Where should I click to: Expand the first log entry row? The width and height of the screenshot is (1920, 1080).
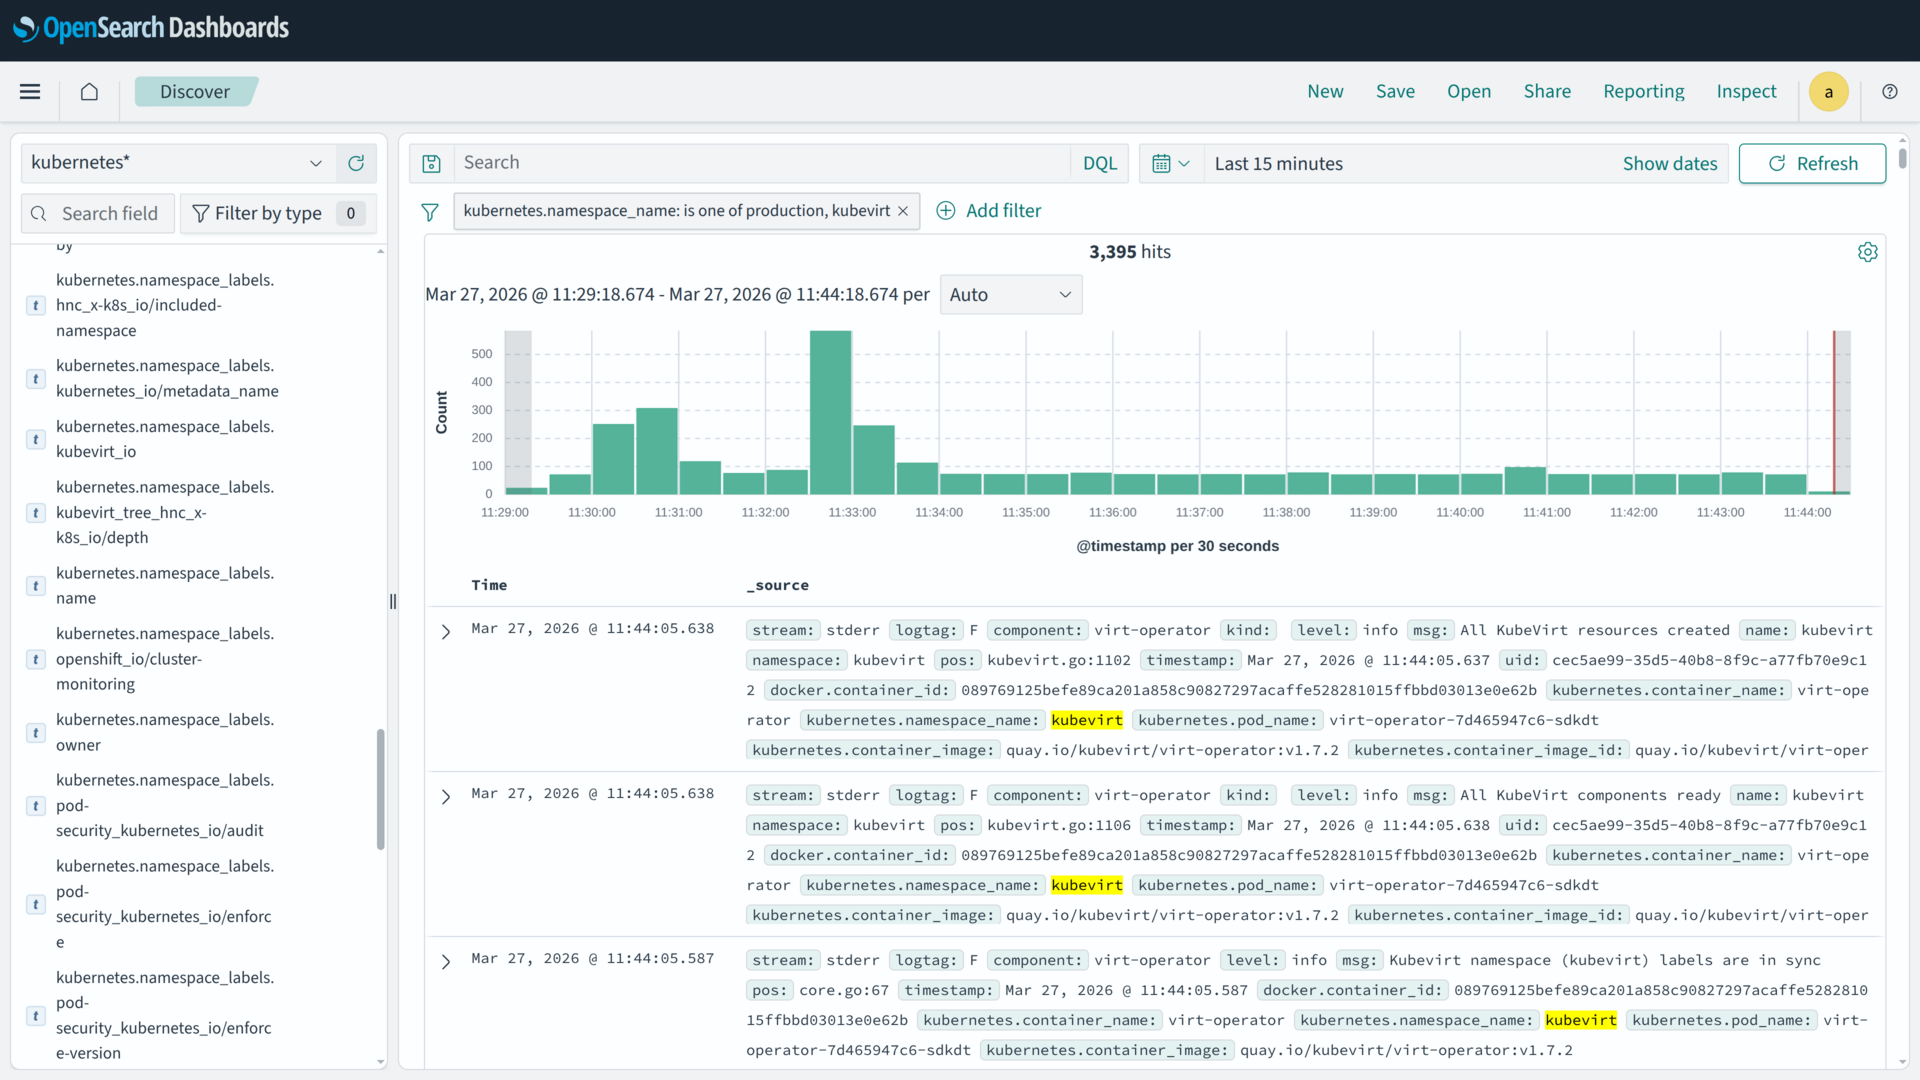(446, 631)
